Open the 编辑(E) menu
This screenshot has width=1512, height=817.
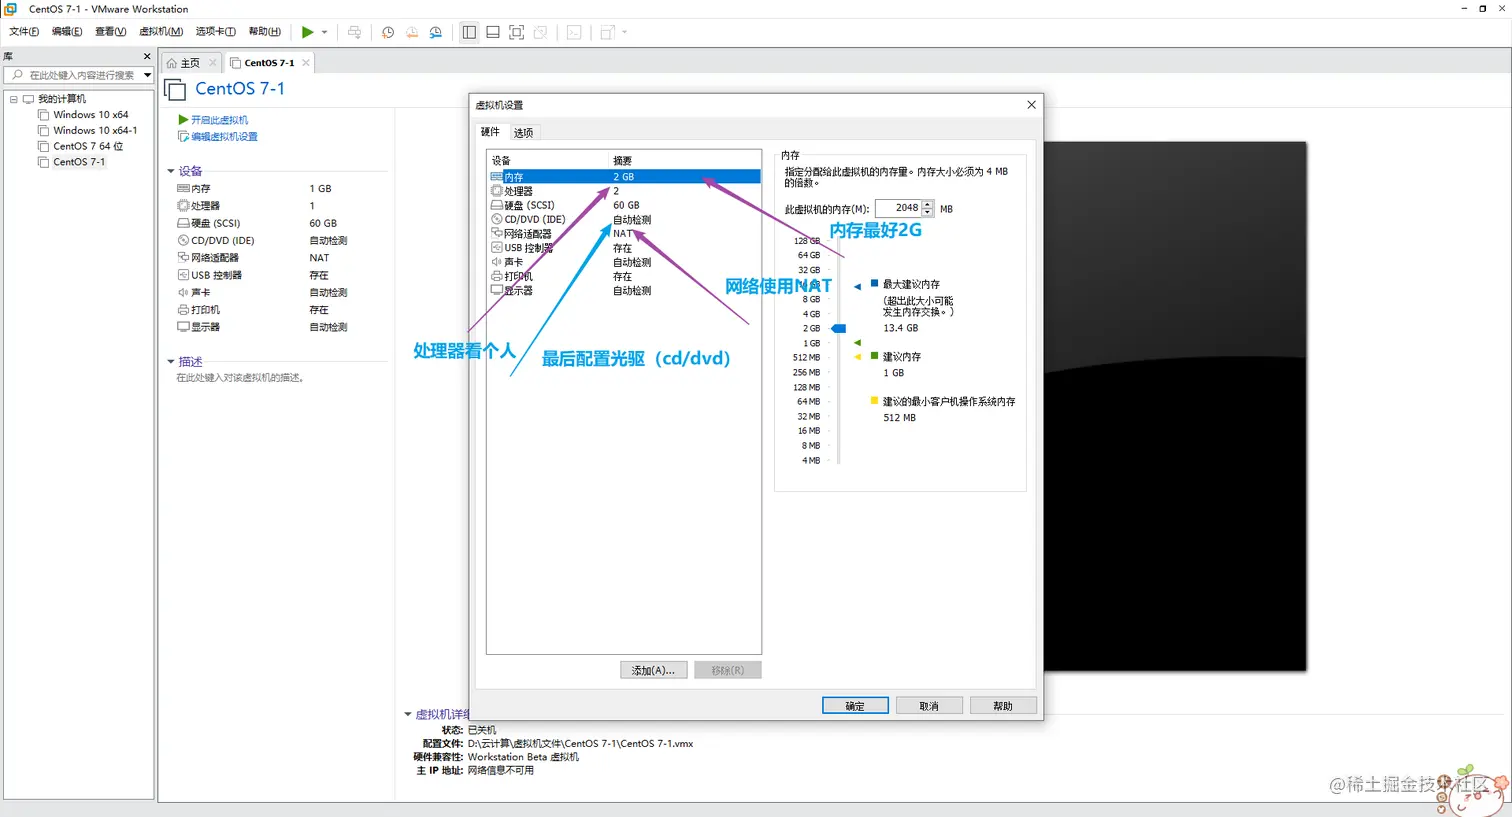point(67,32)
